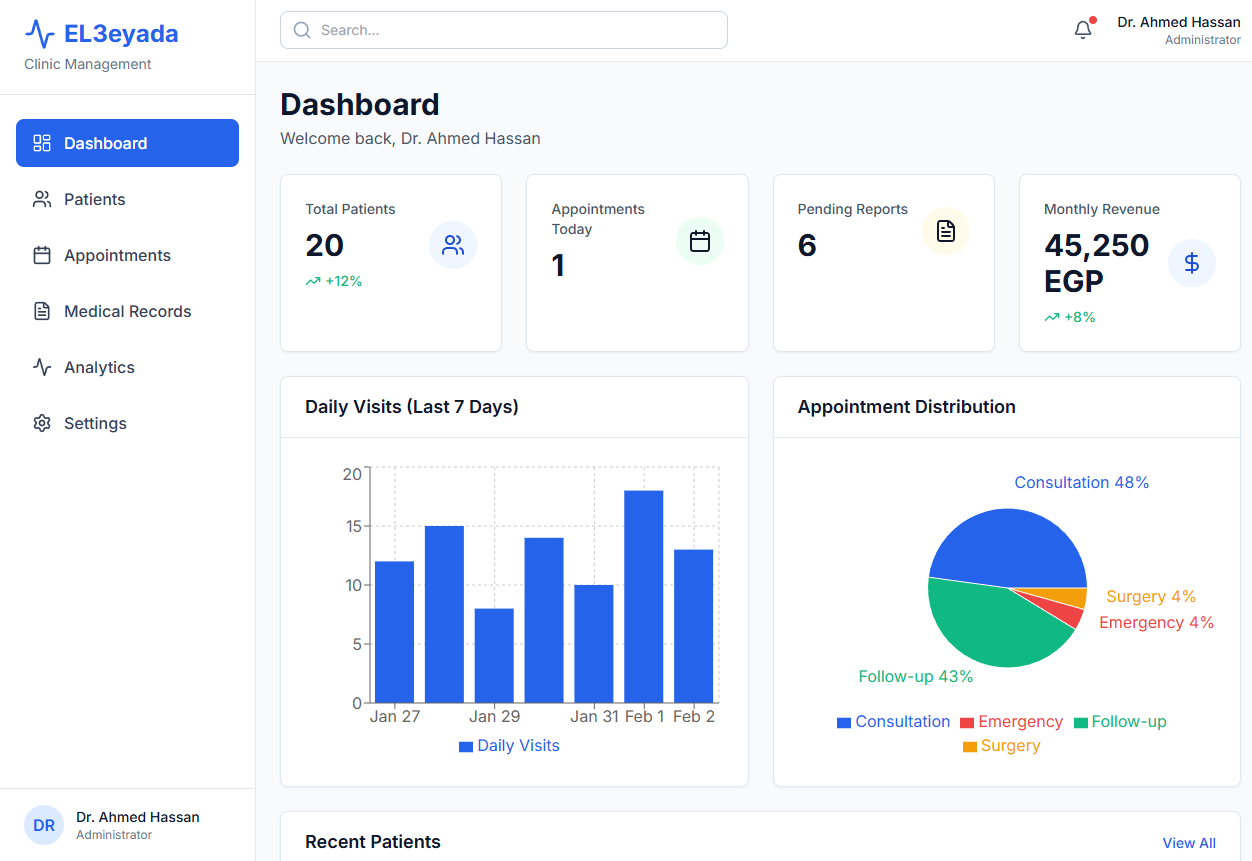Click the Feb 1 bar in chart

pos(644,596)
